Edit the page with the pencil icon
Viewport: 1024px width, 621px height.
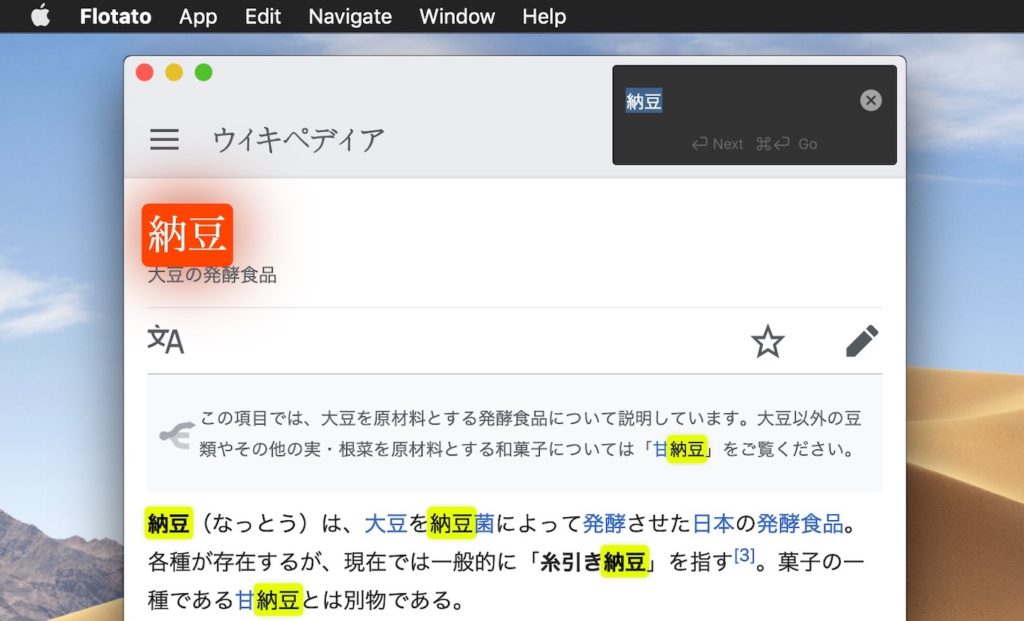861,341
